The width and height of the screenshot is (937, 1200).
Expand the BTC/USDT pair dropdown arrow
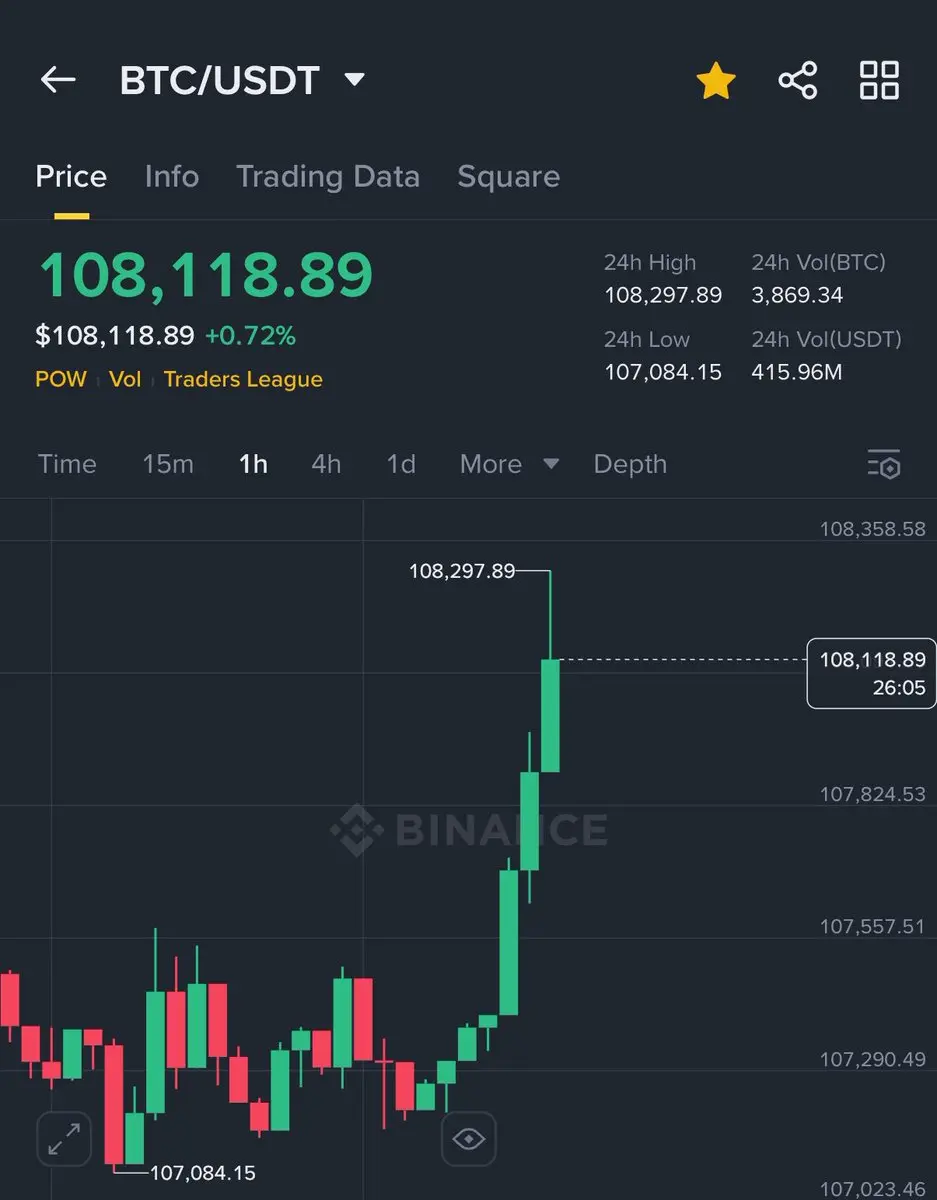click(x=354, y=80)
